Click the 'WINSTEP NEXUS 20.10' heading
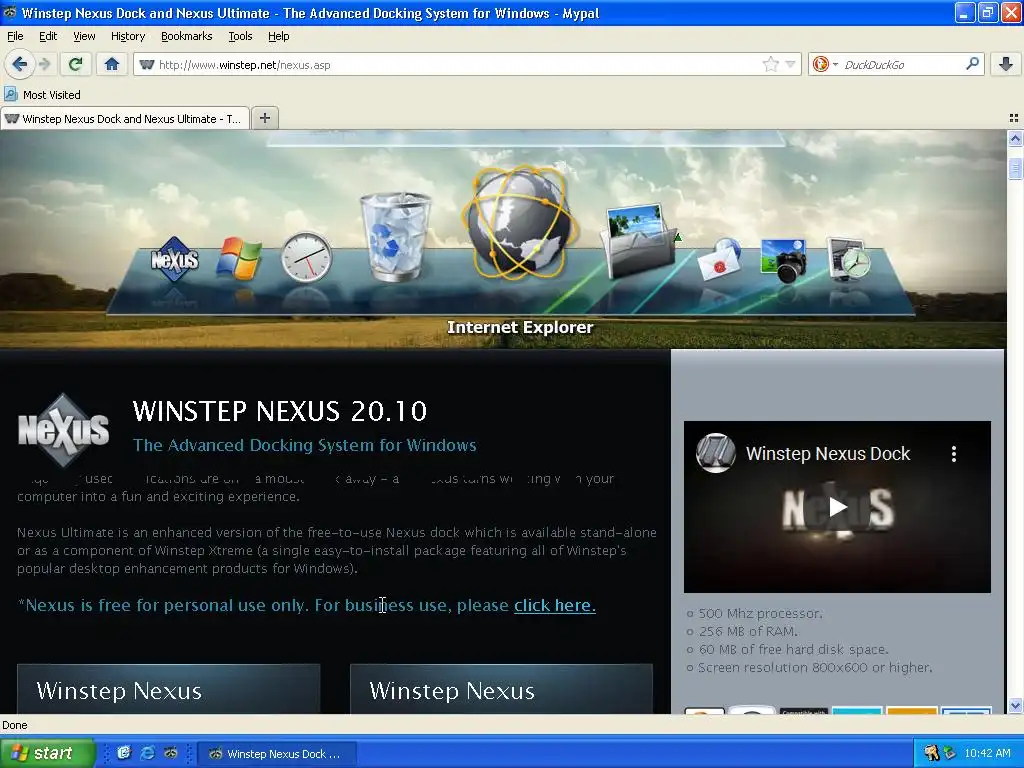Image resolution: width=1024 pixels, height=768 pixels. click(280, 411)
